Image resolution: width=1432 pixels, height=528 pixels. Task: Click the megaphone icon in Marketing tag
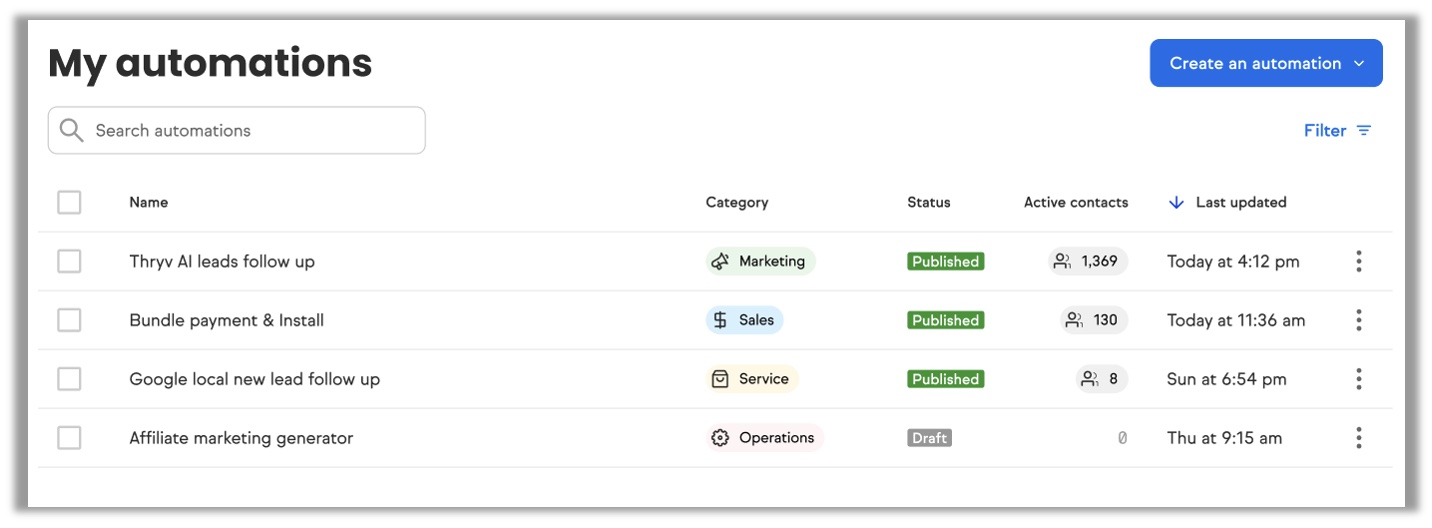[720, 262]
